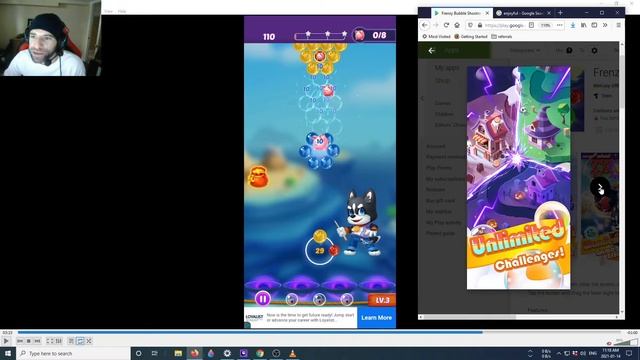The image size is (640, 360).
Task: Open Chrome from the taskbar
Action: 260,353
